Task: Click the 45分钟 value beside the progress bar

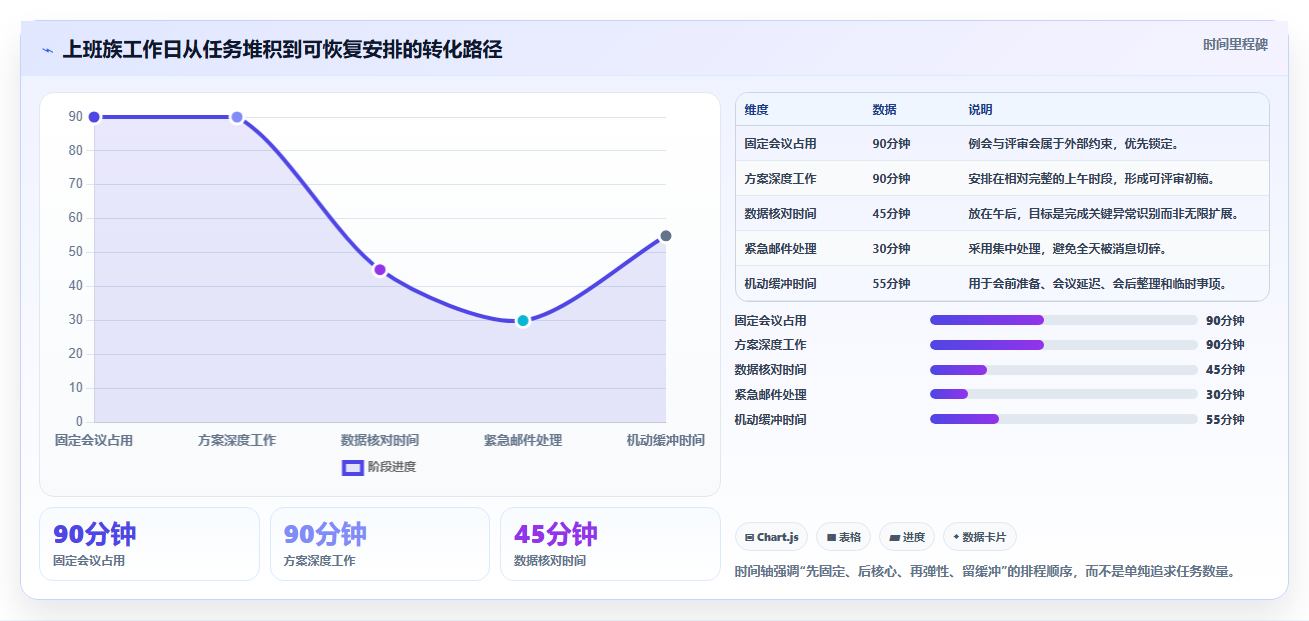Action: 1225,370
